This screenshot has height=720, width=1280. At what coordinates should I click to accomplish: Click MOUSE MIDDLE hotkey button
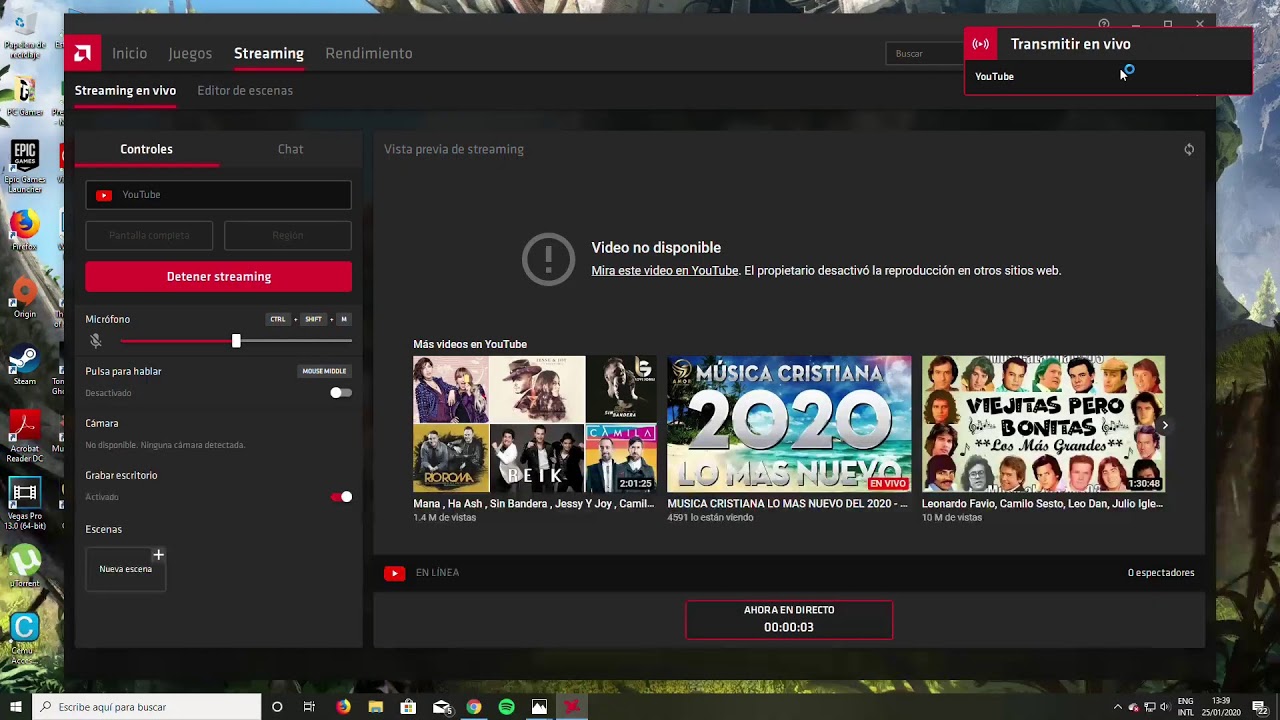tap(324, 371)
